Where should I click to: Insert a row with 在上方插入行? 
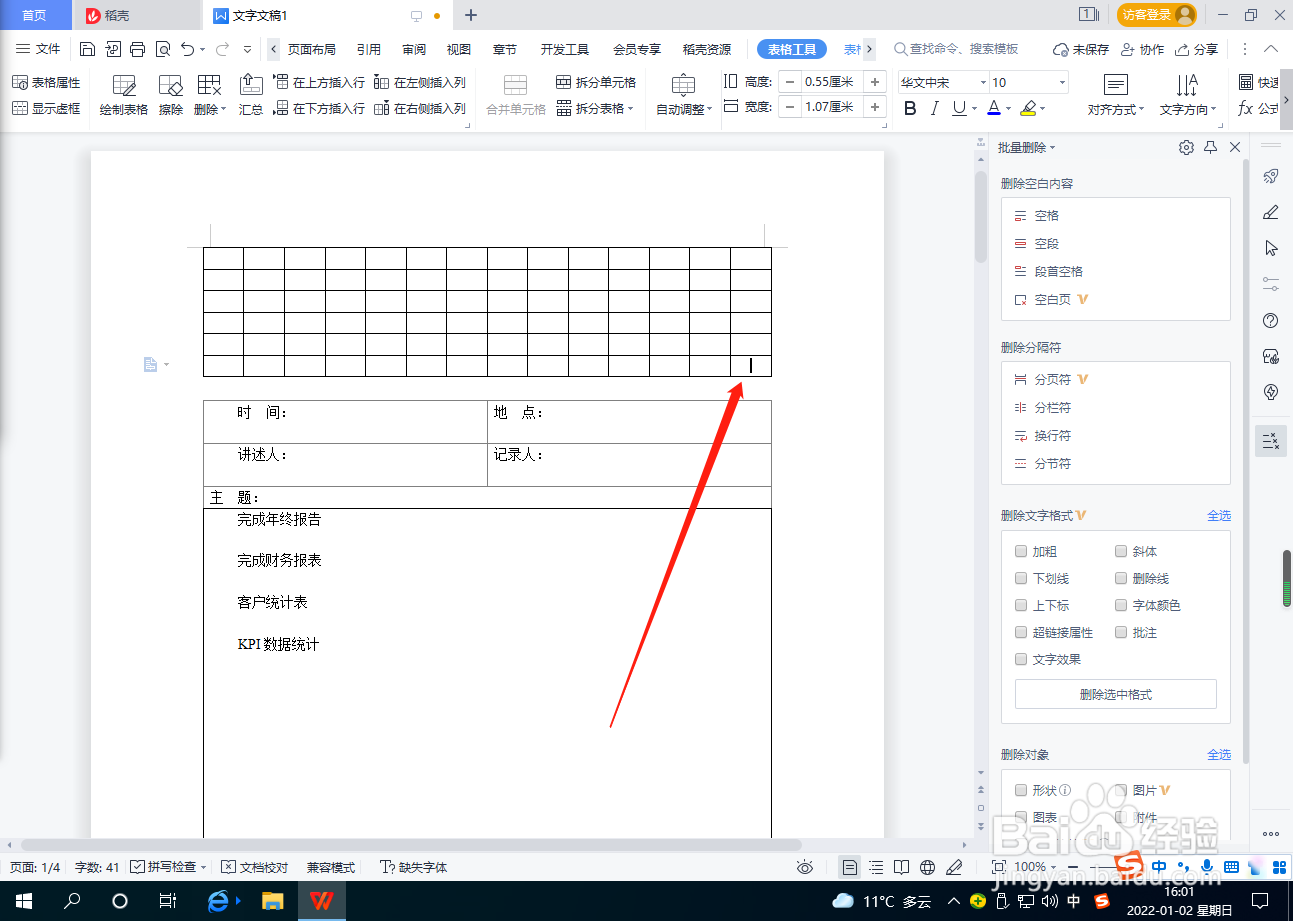tap(319, 81)
